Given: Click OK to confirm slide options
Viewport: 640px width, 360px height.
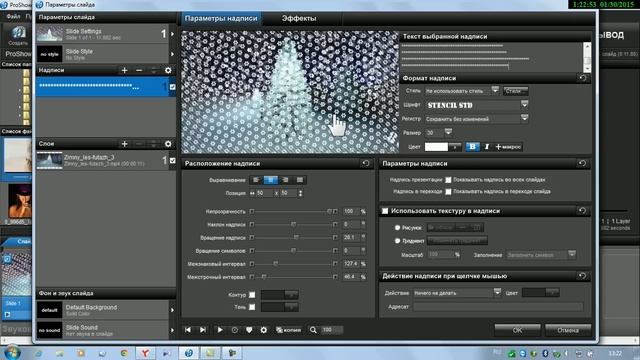Looking at the screenshot, I should click(x=517, y=330).
